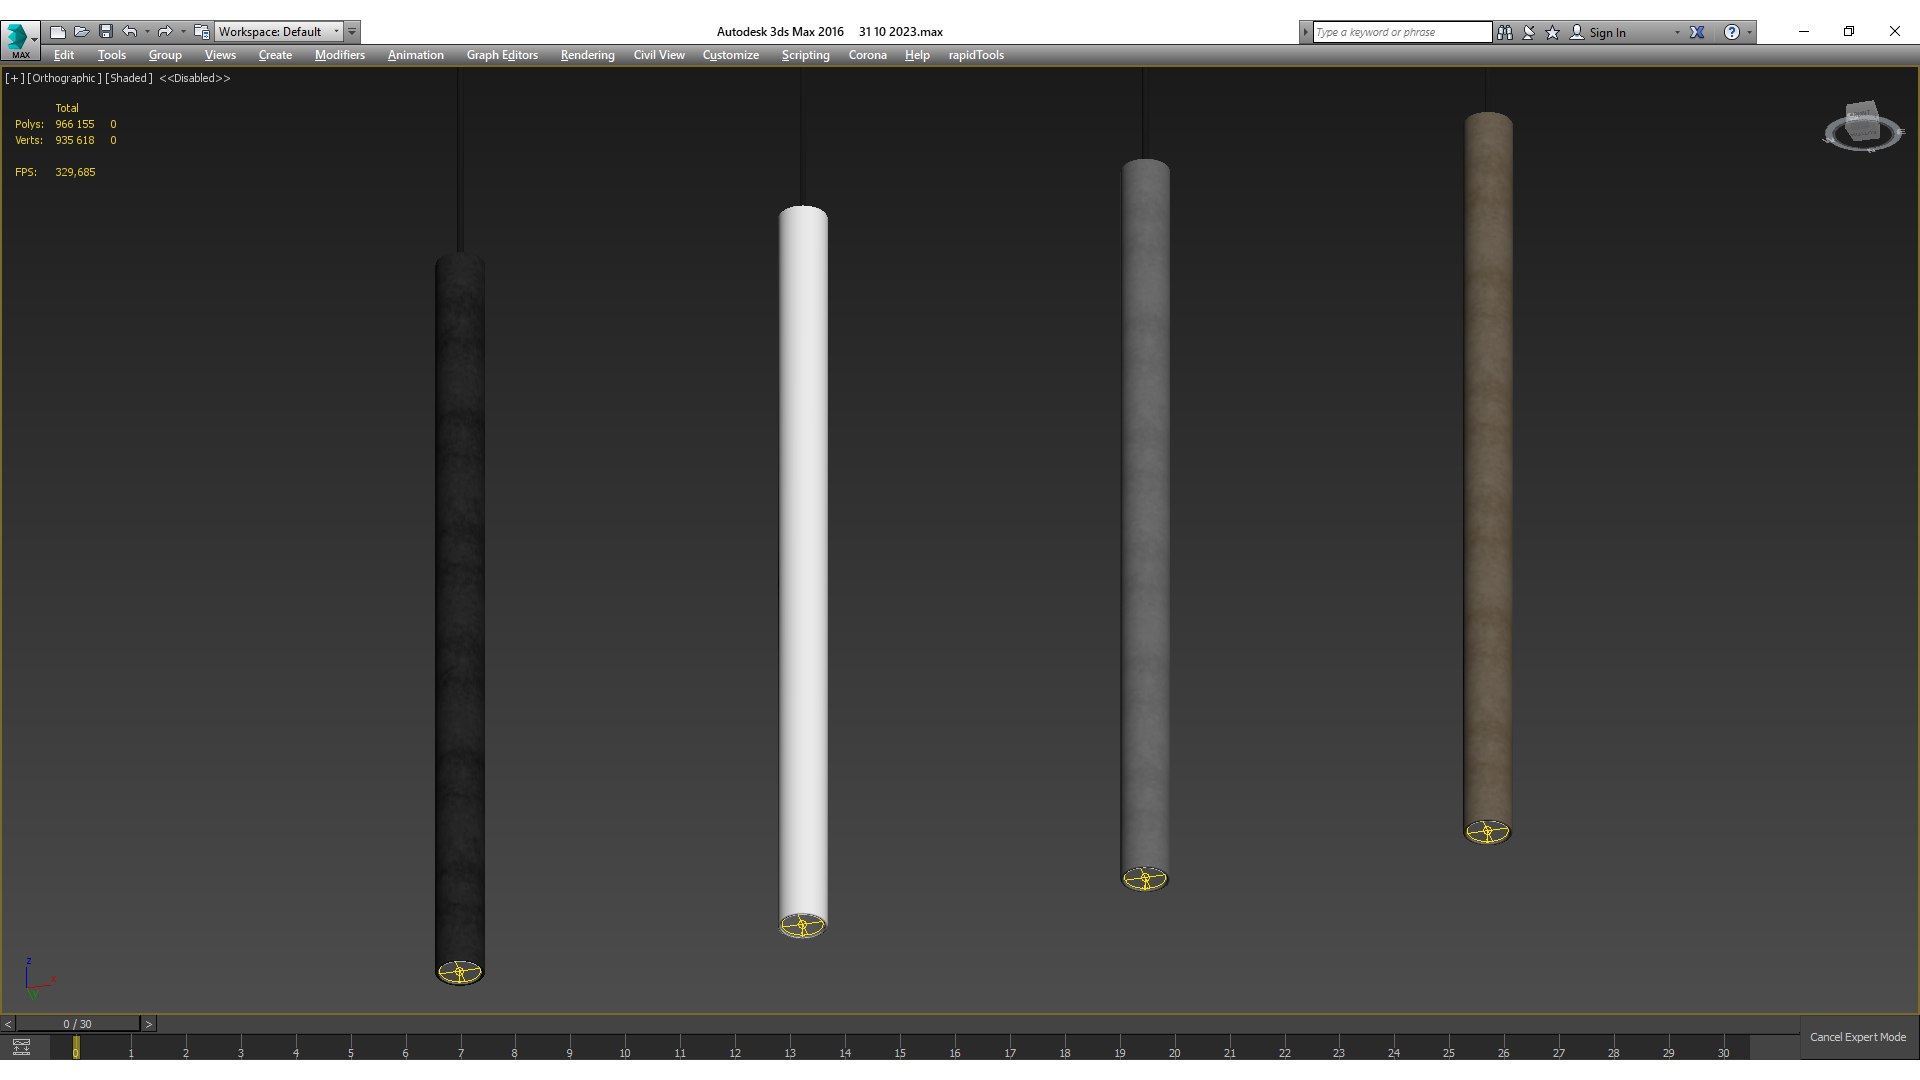This screenshot has width=1920, height=1080.
Task: Click the Project Folder icon in quick access toolbar
Action: 201,32
